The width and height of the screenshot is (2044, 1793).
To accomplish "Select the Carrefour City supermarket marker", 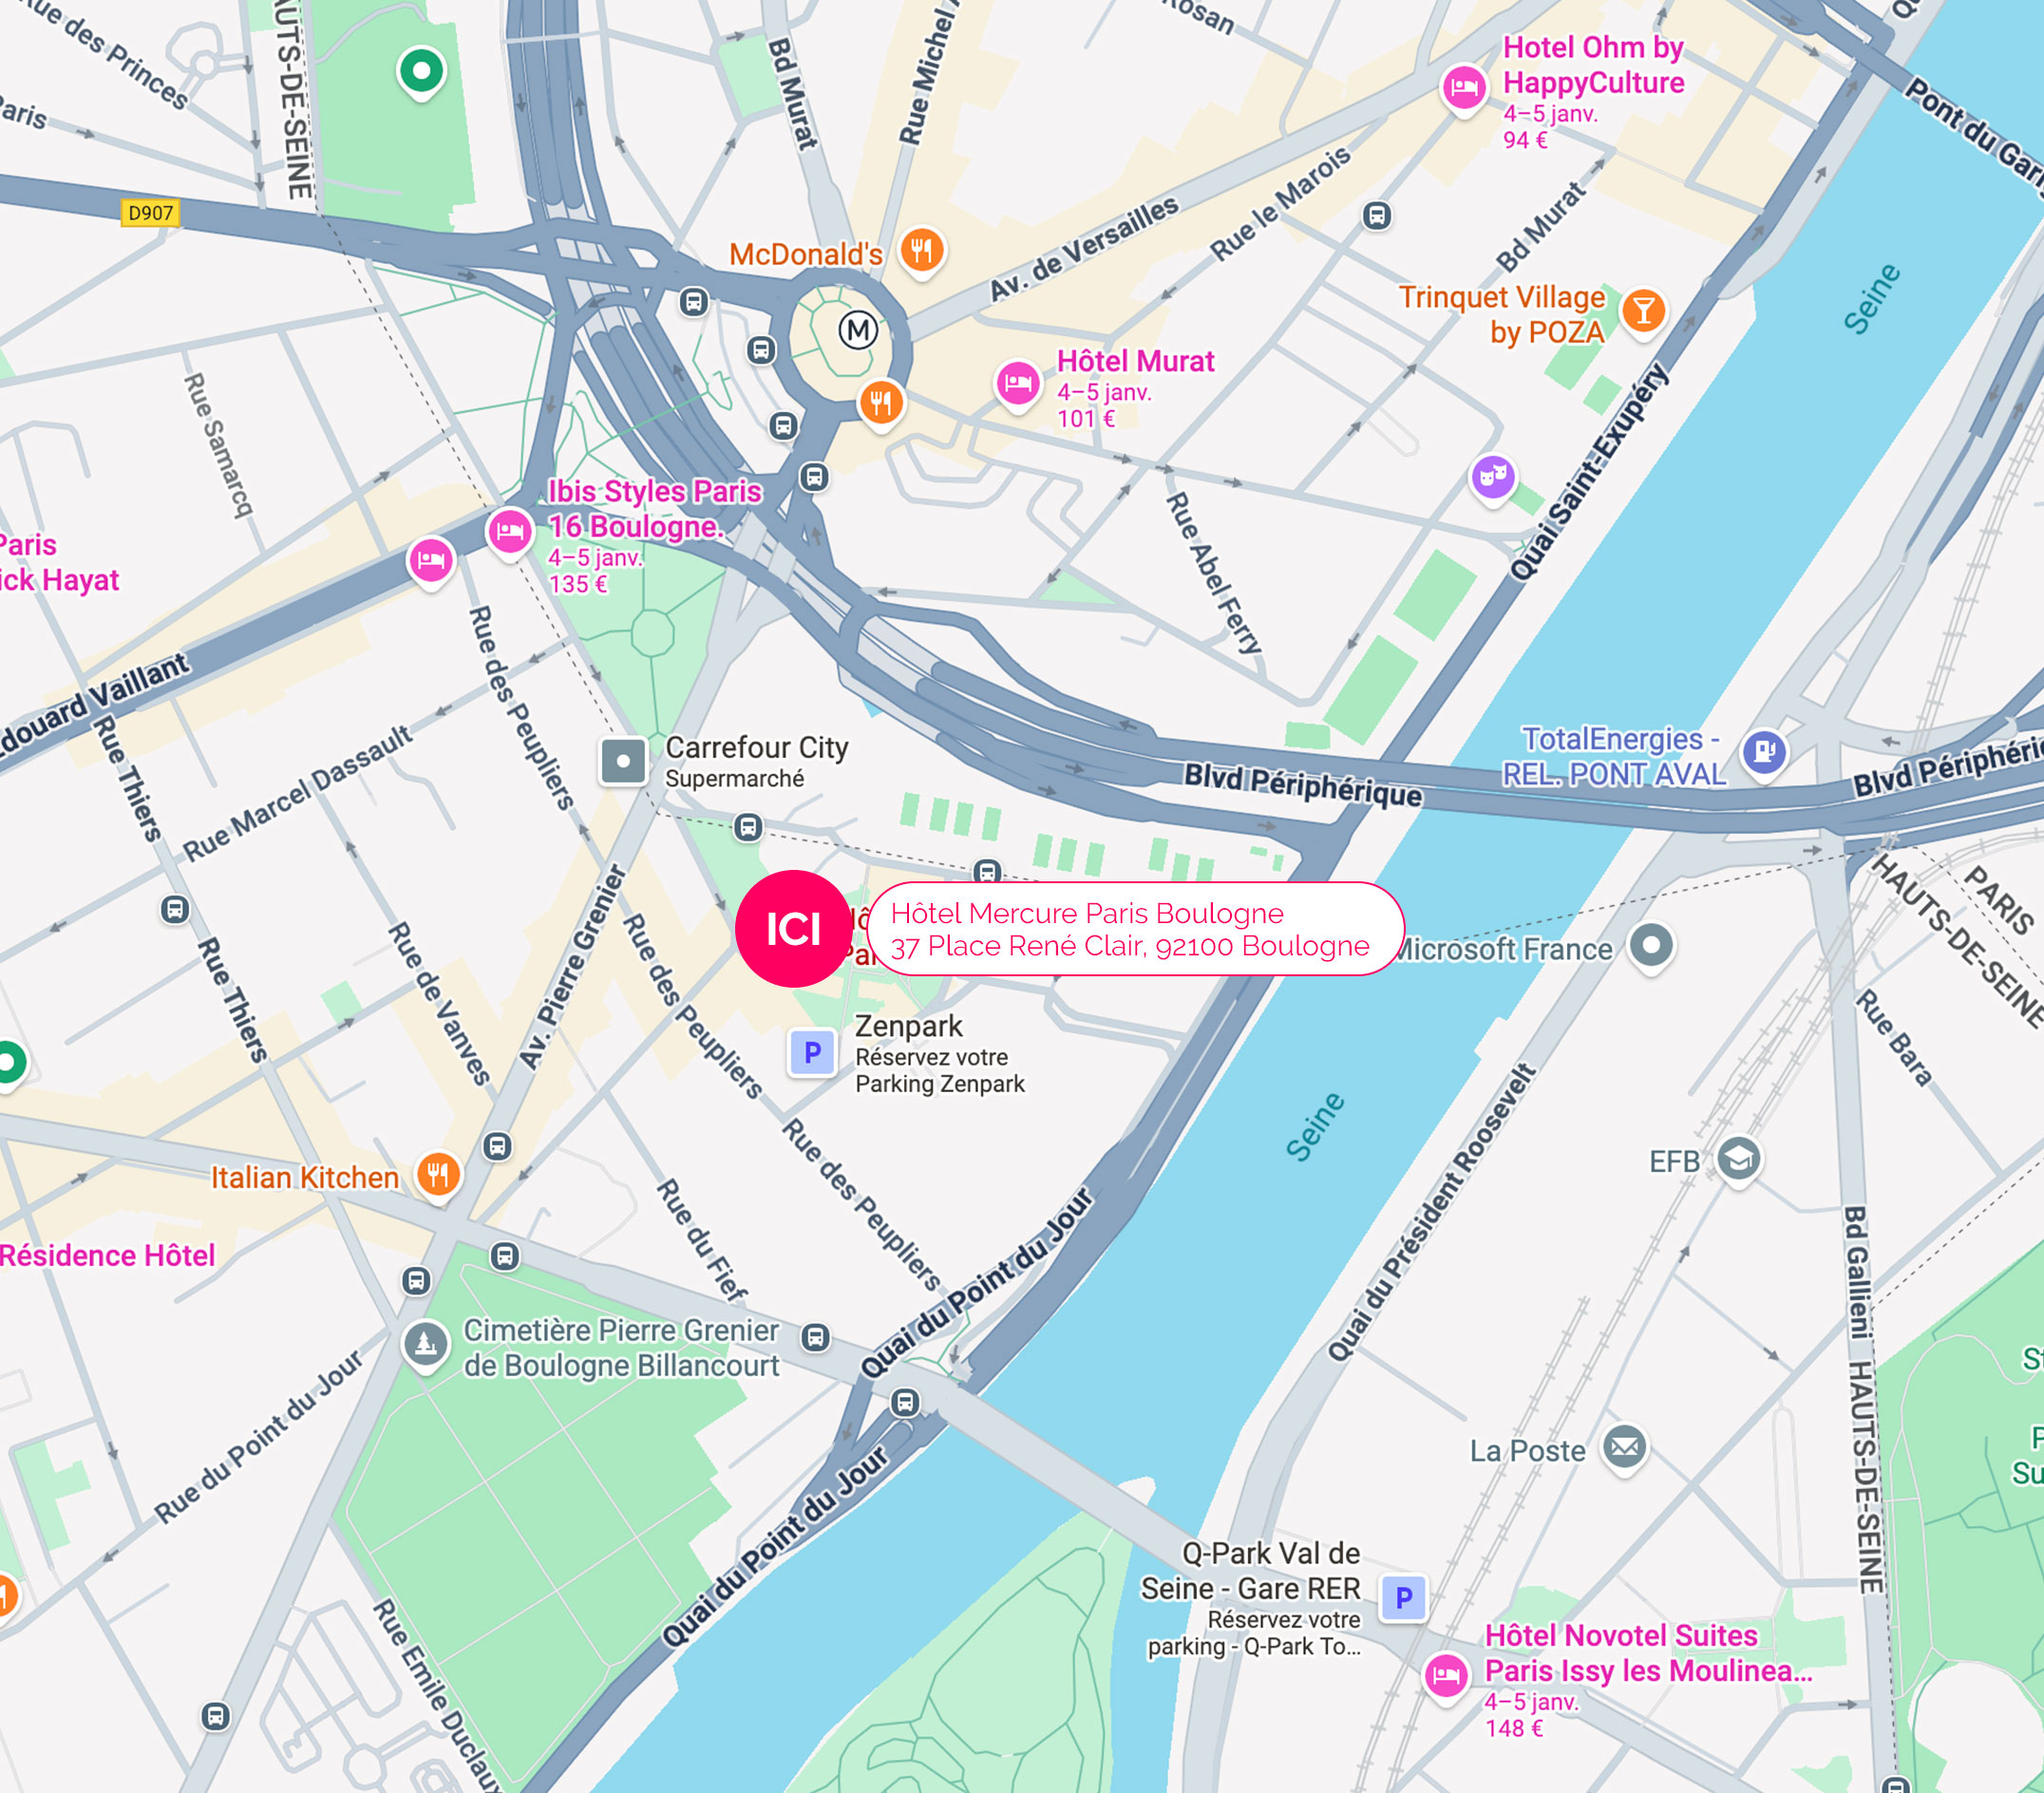I will (x=623, y=761).
